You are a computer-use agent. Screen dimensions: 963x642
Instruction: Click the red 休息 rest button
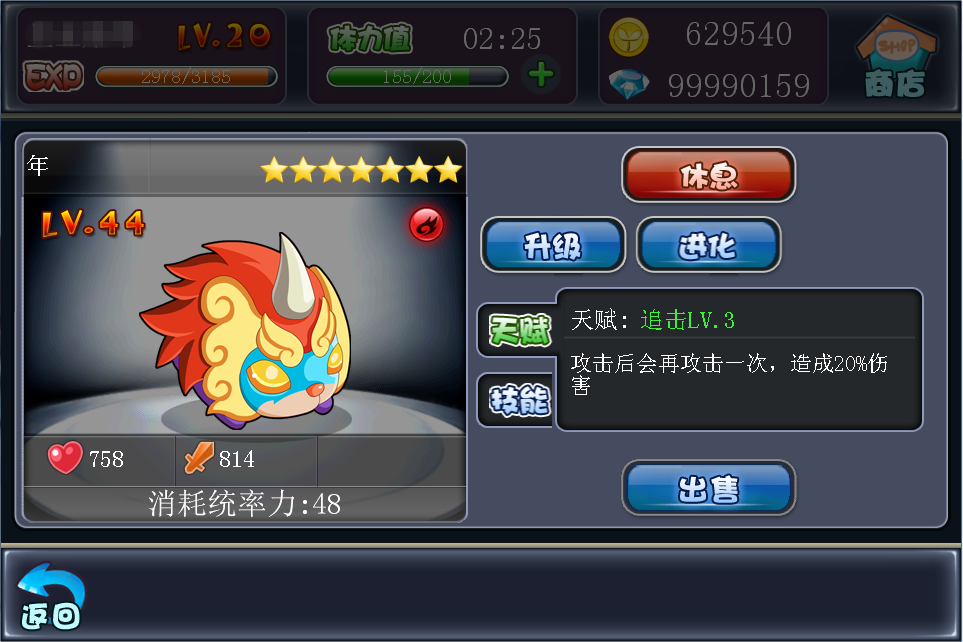(x=708, y=175)
